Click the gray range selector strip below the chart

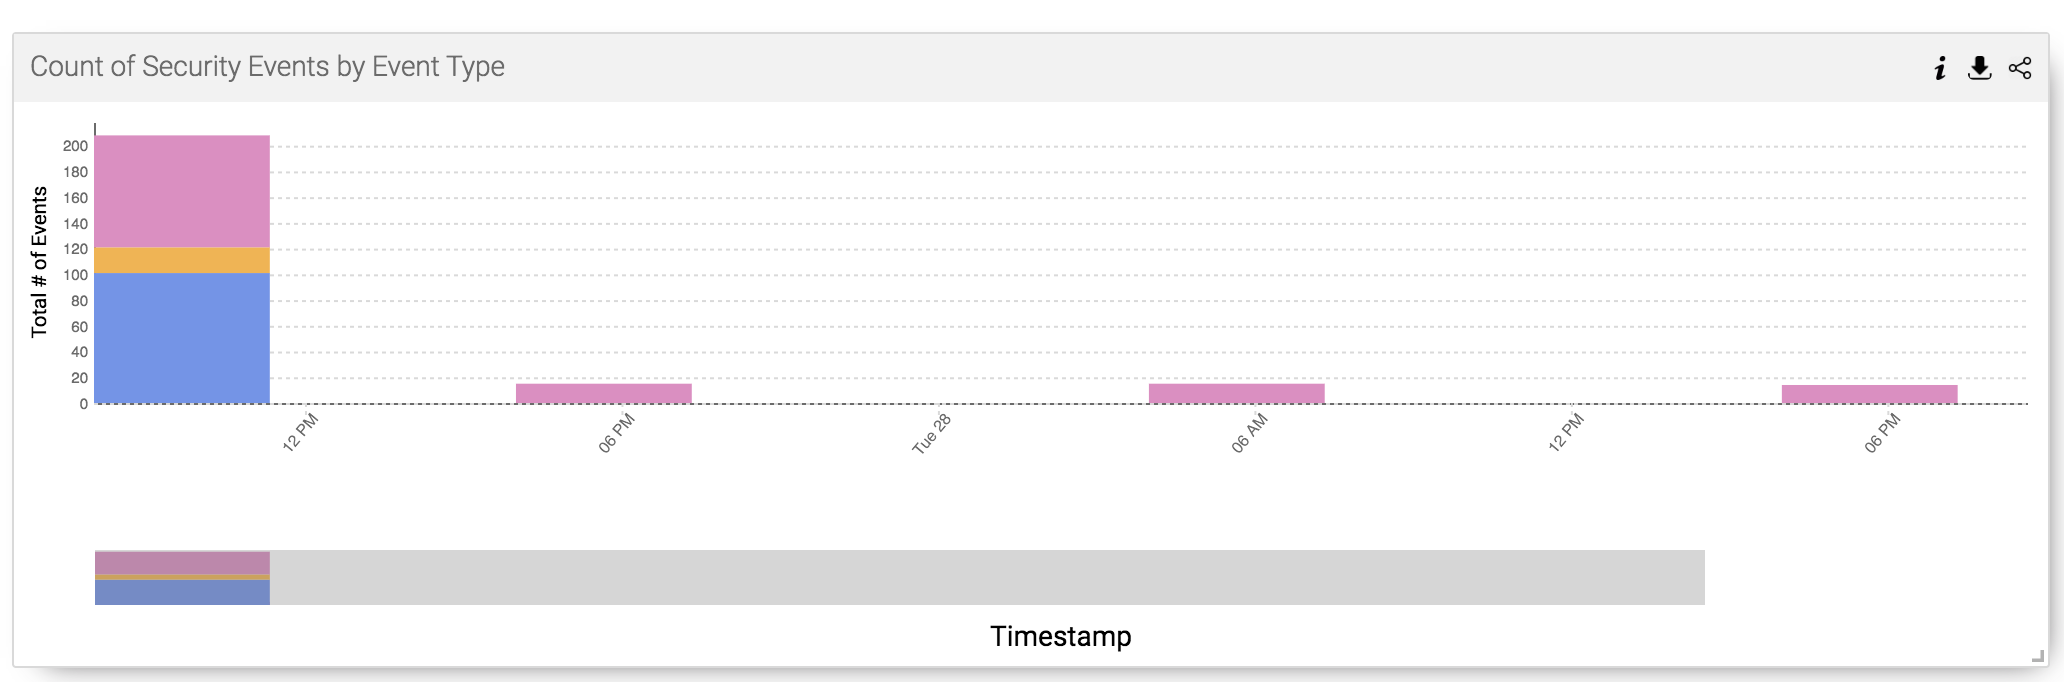point(900,575)
